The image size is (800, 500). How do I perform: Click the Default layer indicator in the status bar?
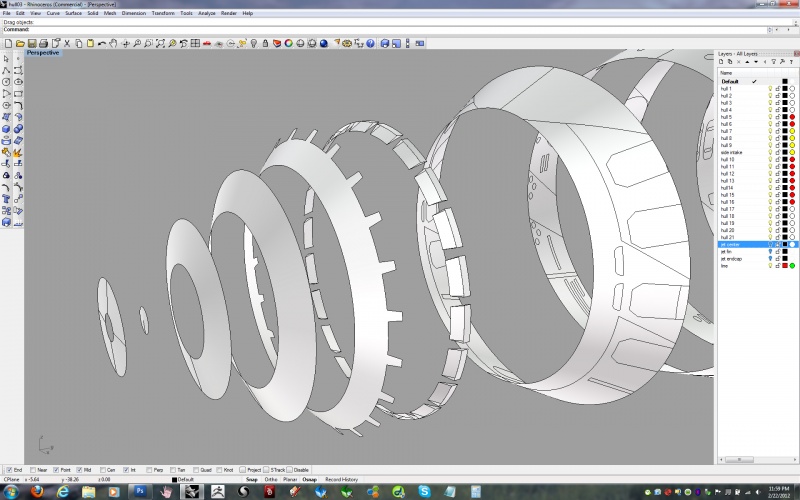pos(183,480)
